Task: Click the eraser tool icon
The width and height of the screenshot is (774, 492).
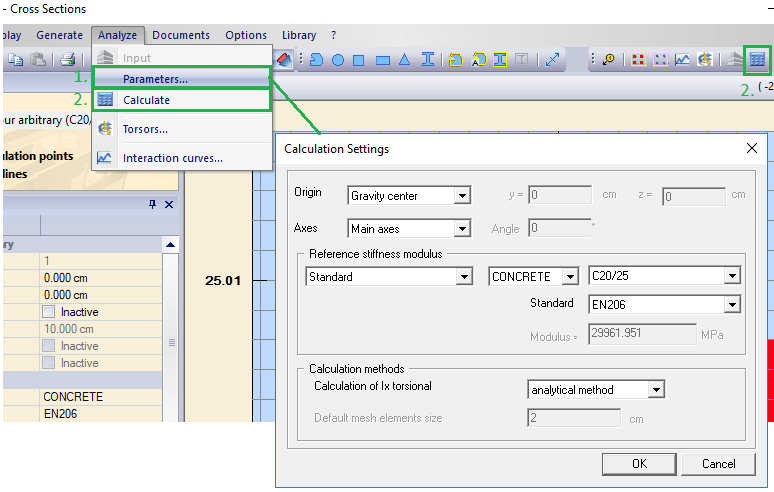Action: click(x=284, y=60)
